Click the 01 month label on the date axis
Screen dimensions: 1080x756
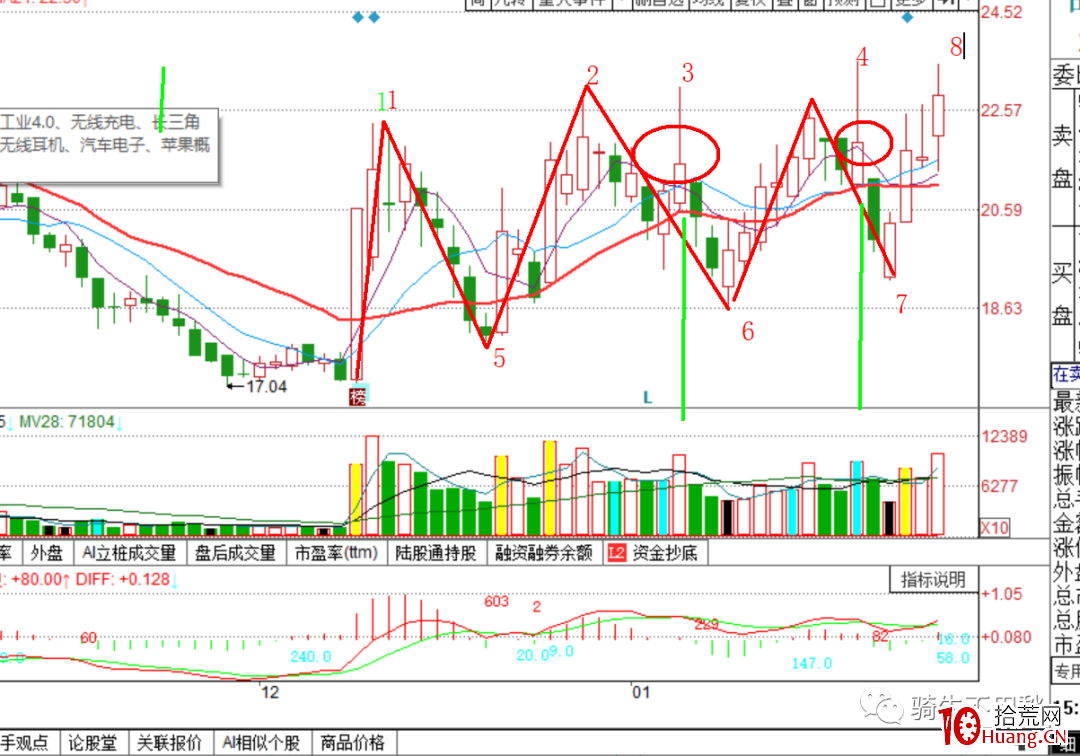tap(641, 692)
